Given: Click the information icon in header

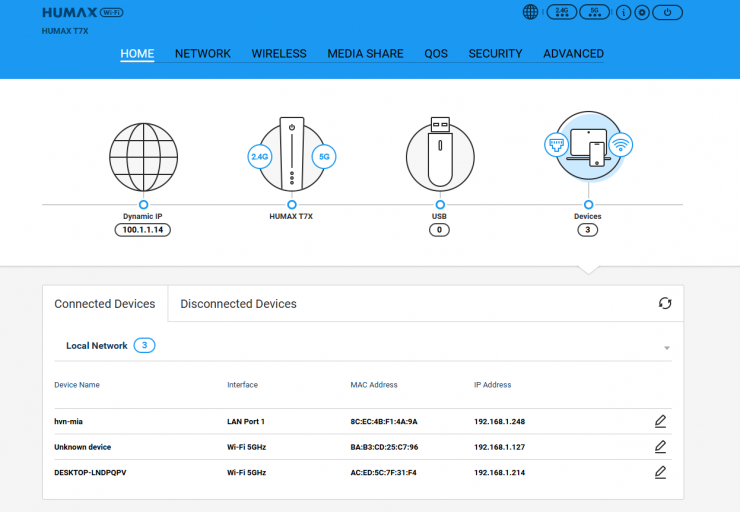Looking at the screenshot, I should tap(623, 13).
